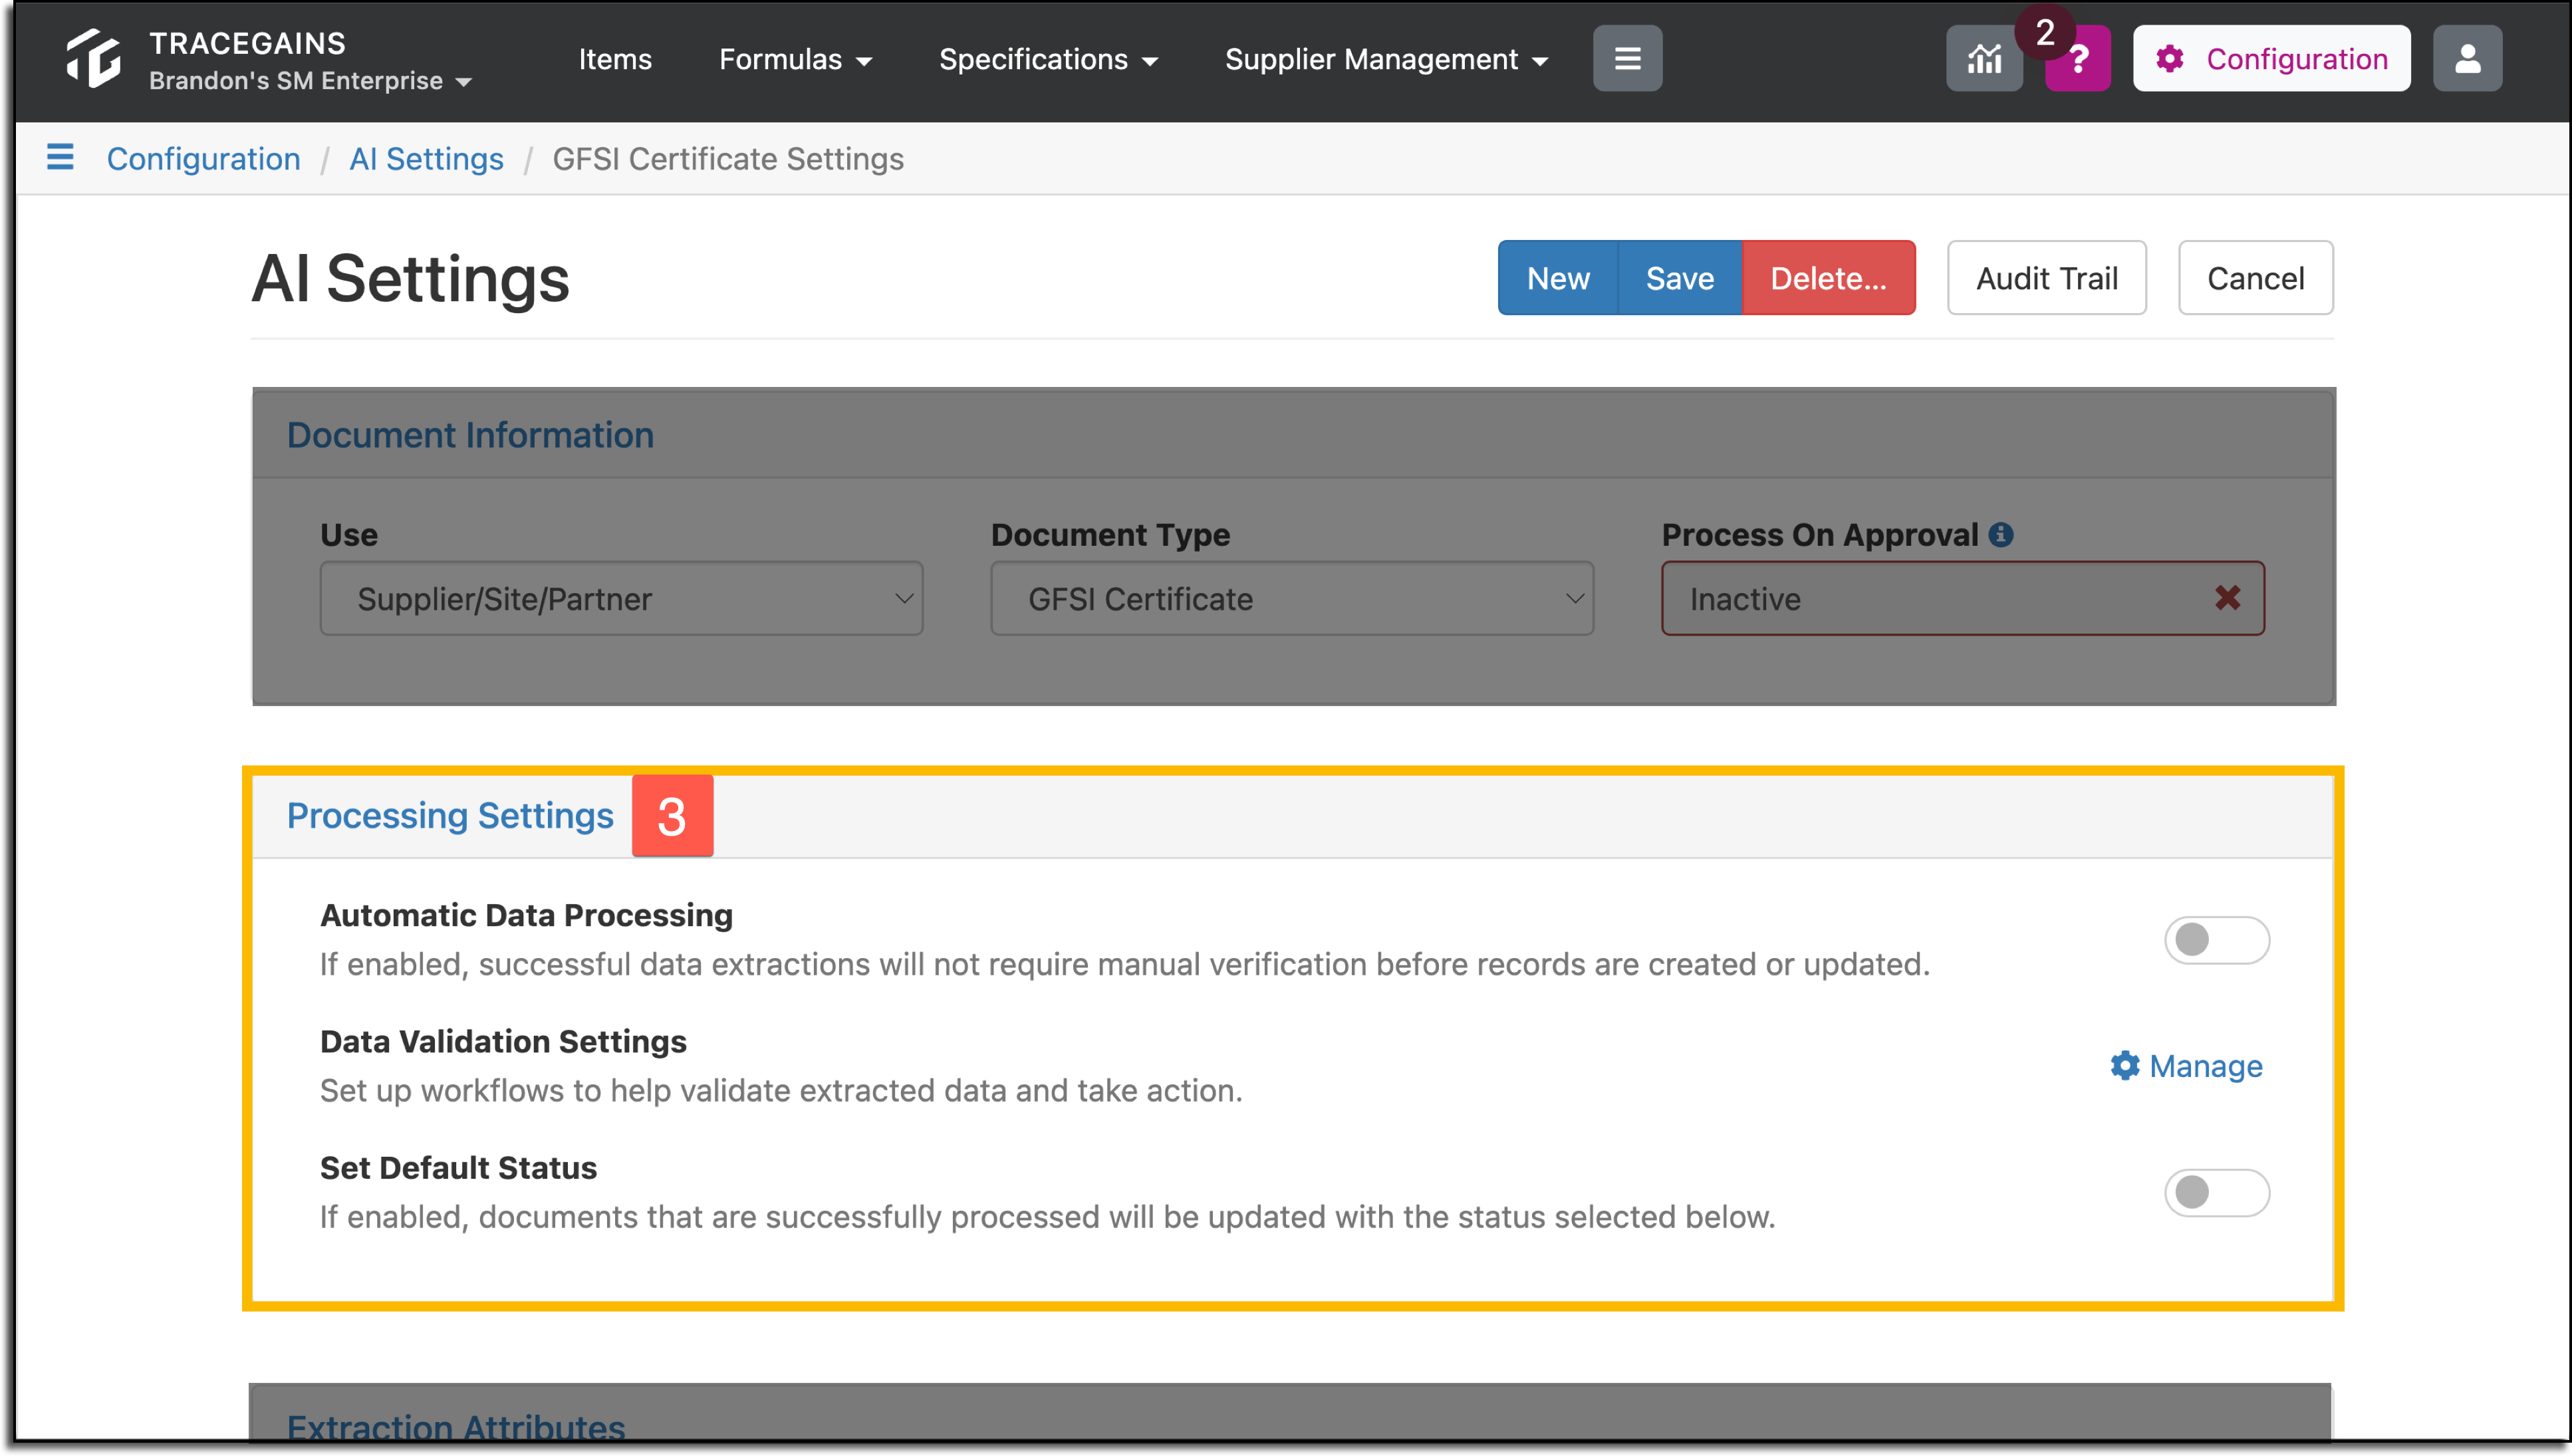This screenshot has height=1456, width=2572.
Task: Open the analytics chart icon
Action: (1984, 59)
